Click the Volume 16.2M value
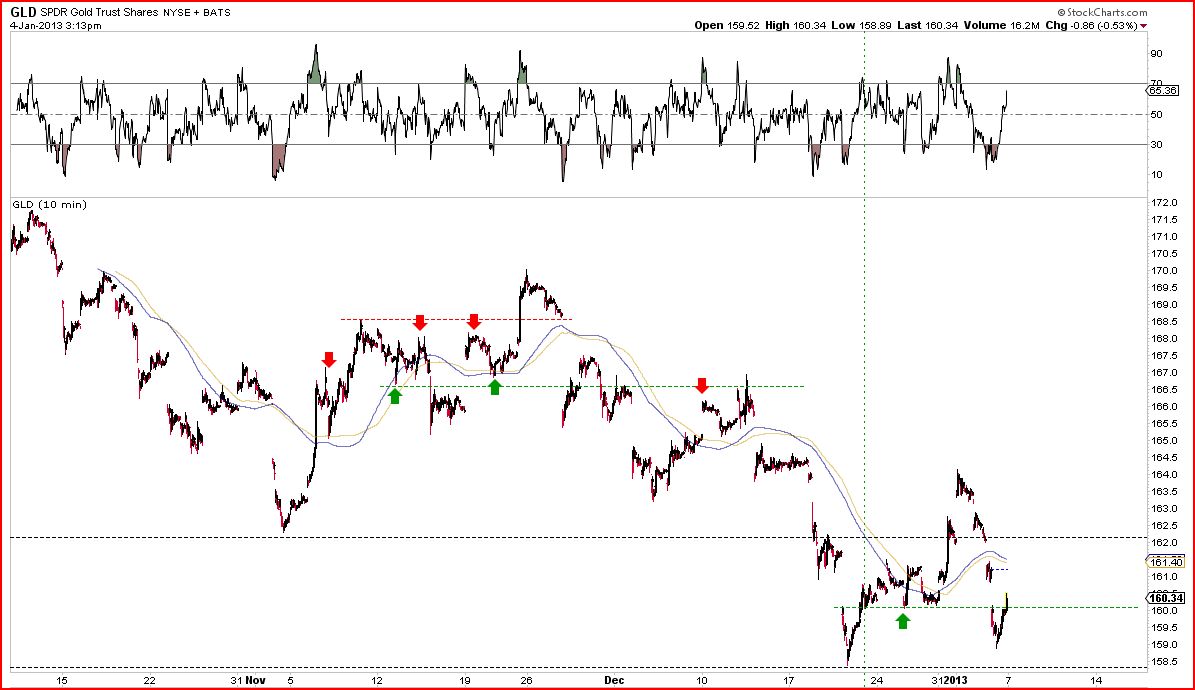The width and height of the screenshot is (1195, 690). (x=1001, y=25)
